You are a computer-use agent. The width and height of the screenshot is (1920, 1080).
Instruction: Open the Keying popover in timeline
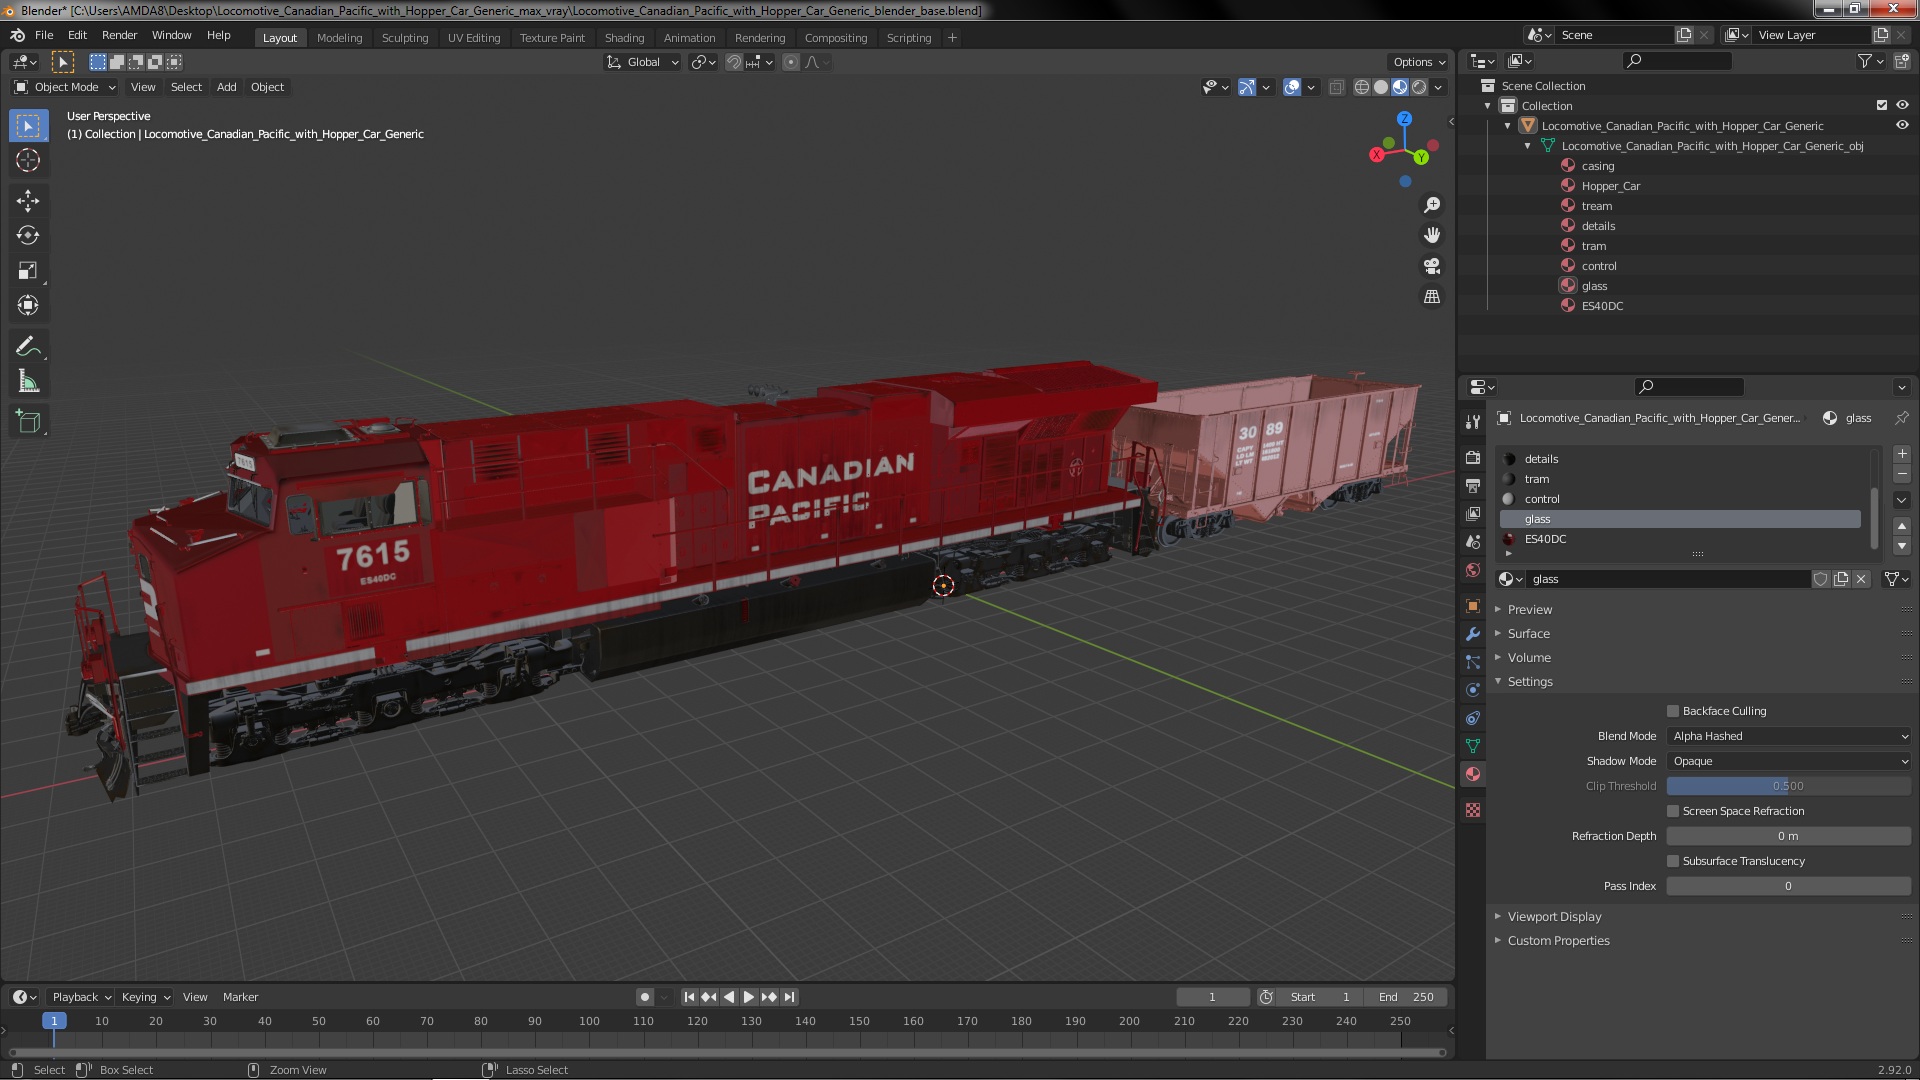click(x=146, y=997)
